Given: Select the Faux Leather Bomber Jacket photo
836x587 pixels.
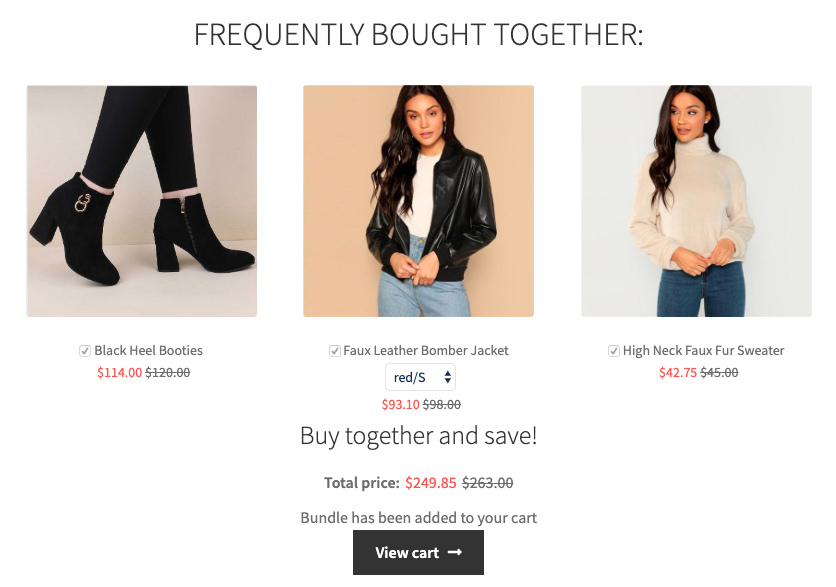Looking at the screenshot, I should [418, 201].
